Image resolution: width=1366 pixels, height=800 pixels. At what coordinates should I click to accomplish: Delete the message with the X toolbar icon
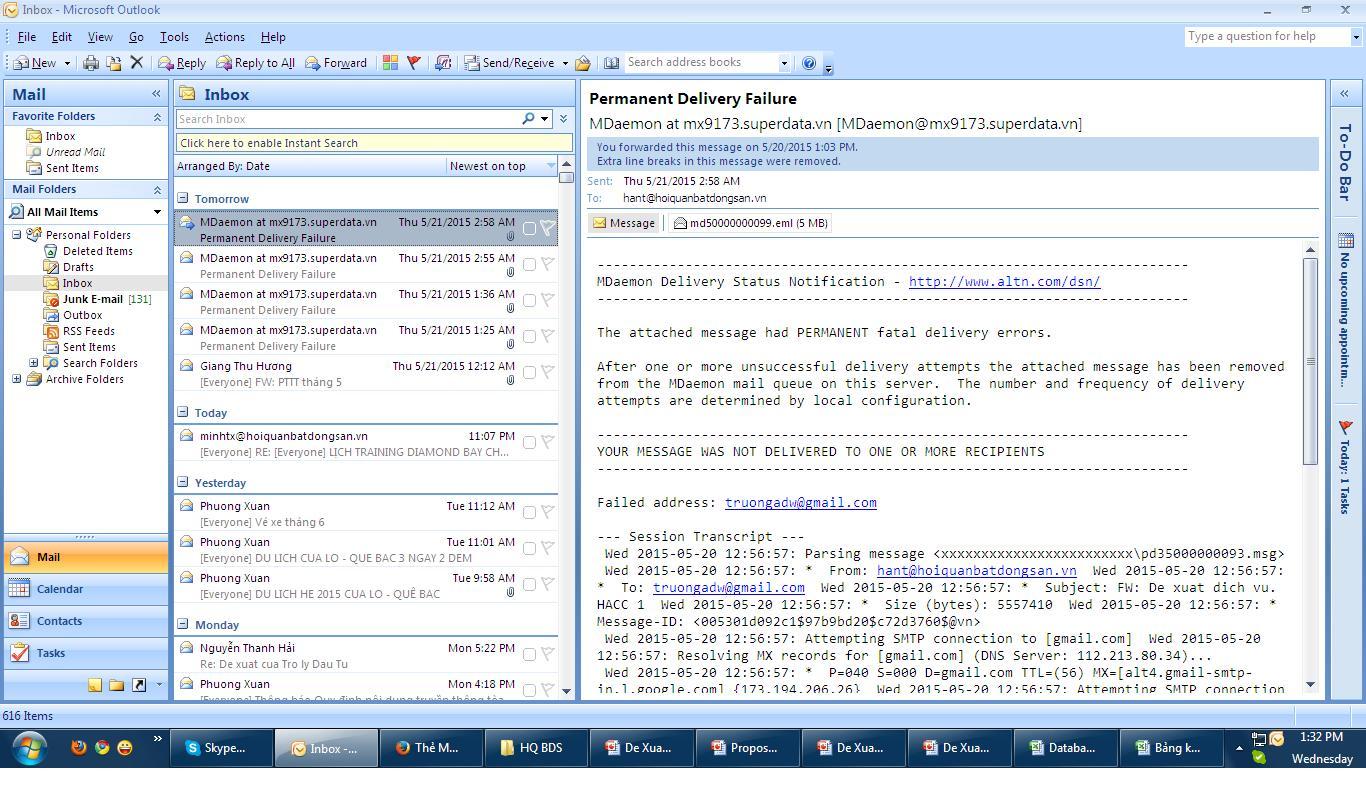137,63
